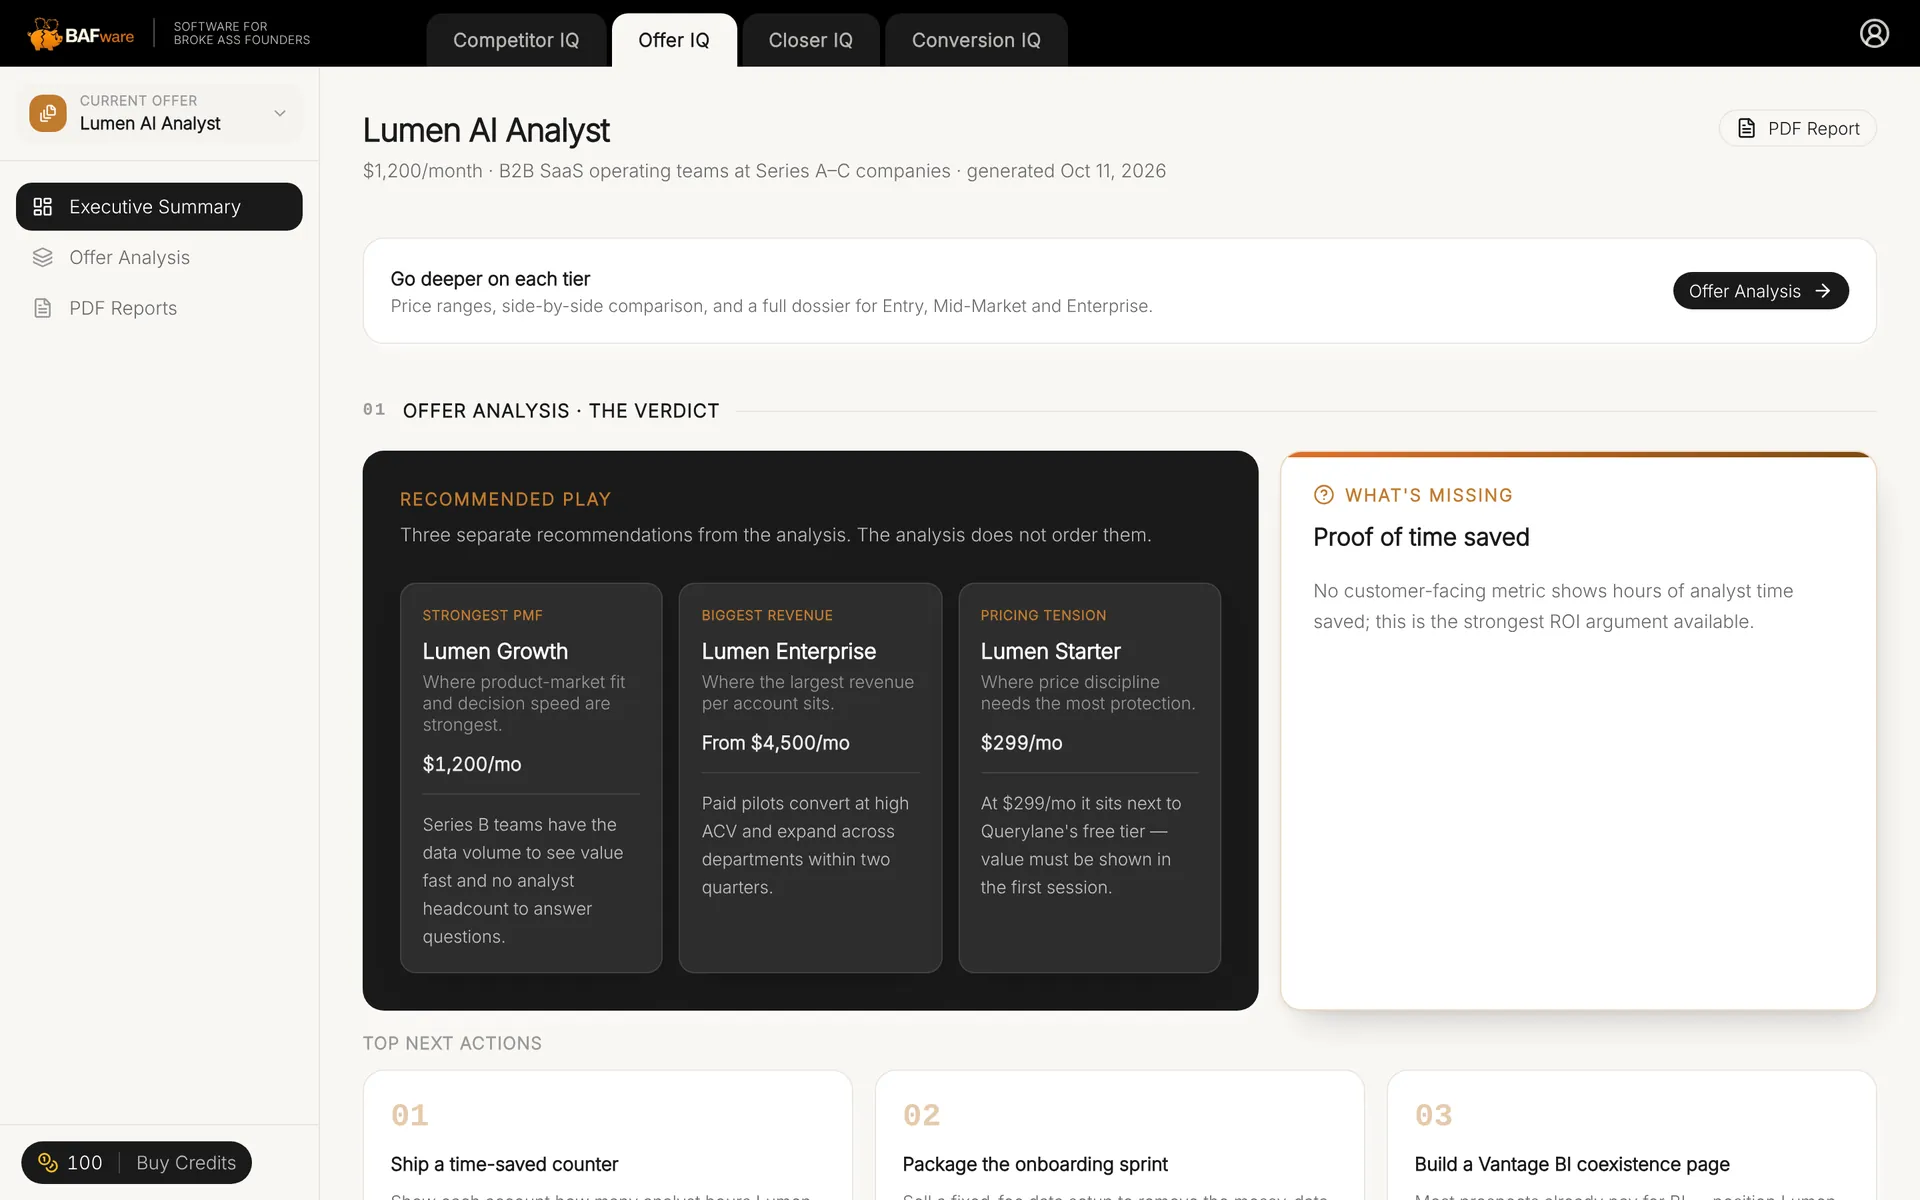Click the 100 credits balance
Image resolution: width=1920 pixels, height=1200 pixels.
(x=84, y=1162)
